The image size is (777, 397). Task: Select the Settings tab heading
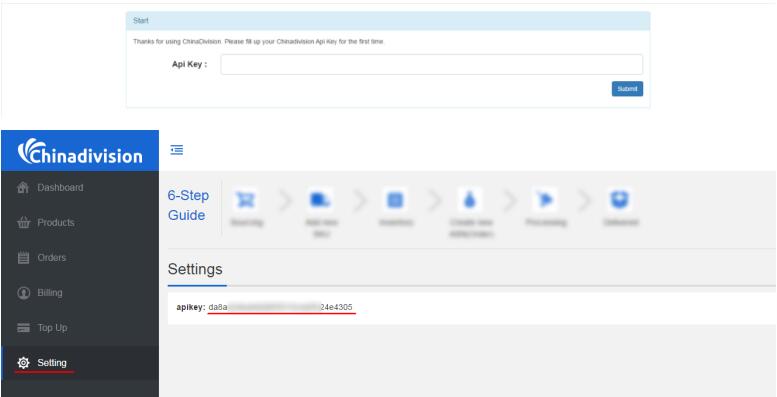(195, 269)
